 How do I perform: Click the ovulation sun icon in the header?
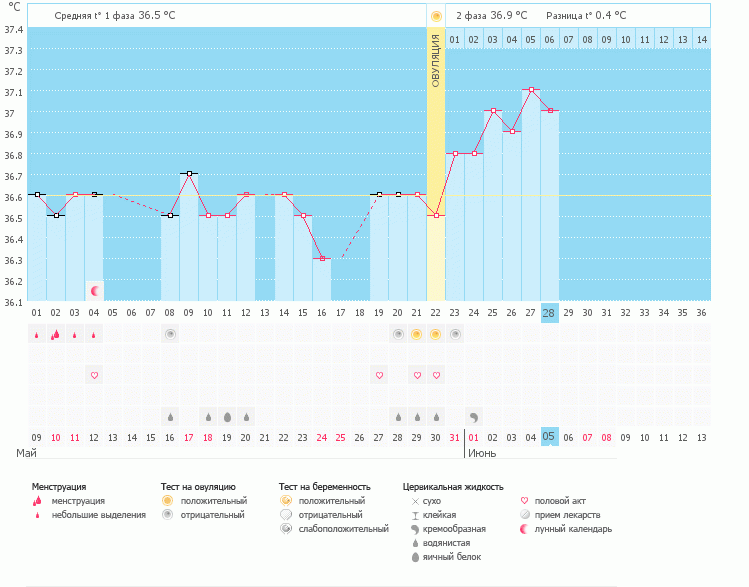click(436, 16)
